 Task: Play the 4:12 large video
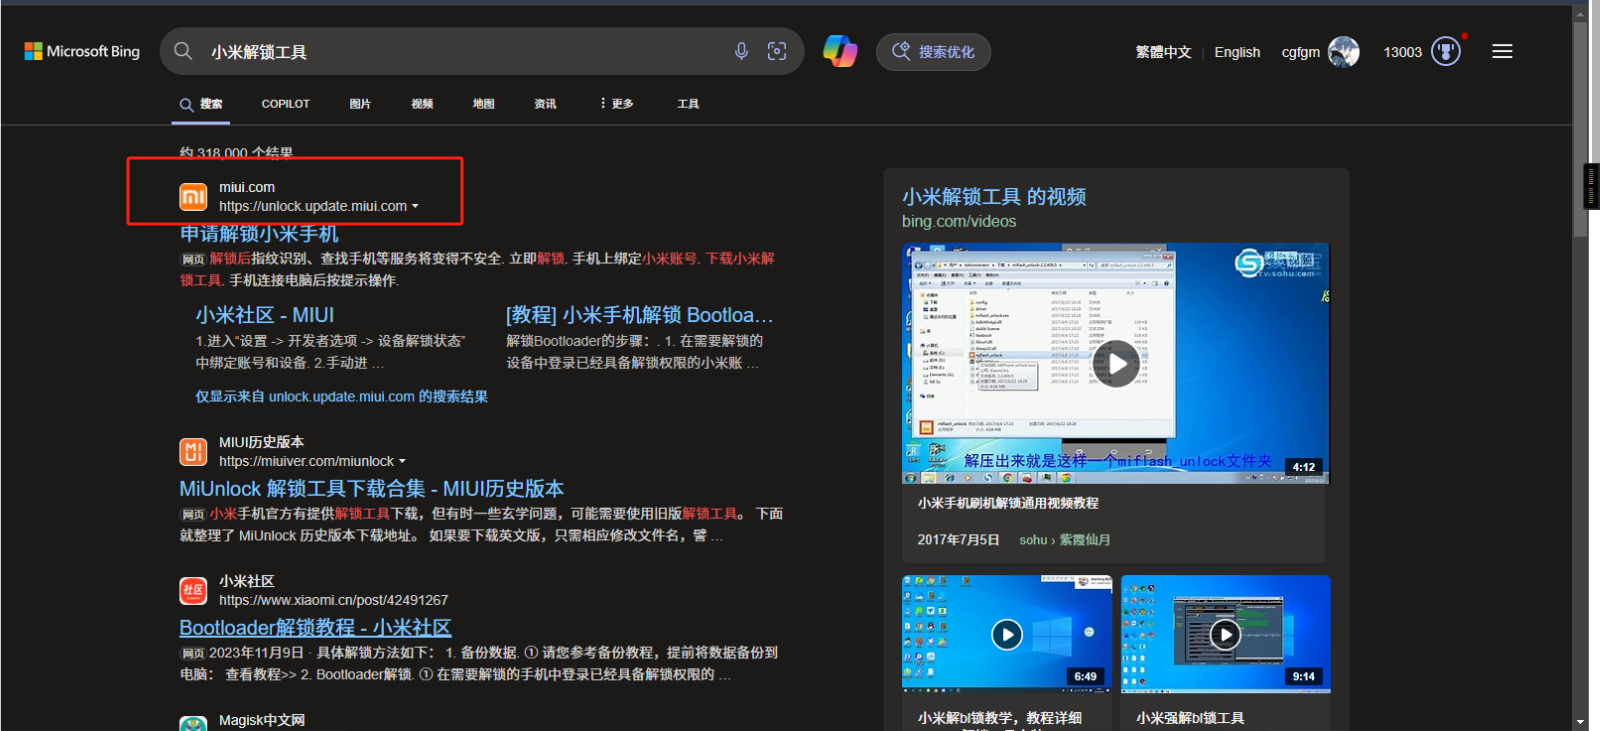1116,364
